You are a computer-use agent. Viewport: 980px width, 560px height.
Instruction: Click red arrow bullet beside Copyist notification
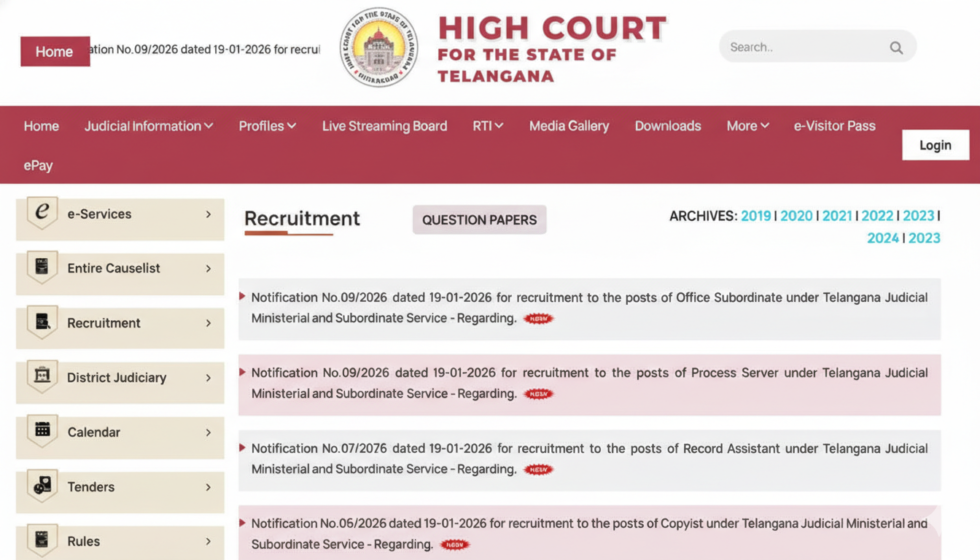[242, 522]
